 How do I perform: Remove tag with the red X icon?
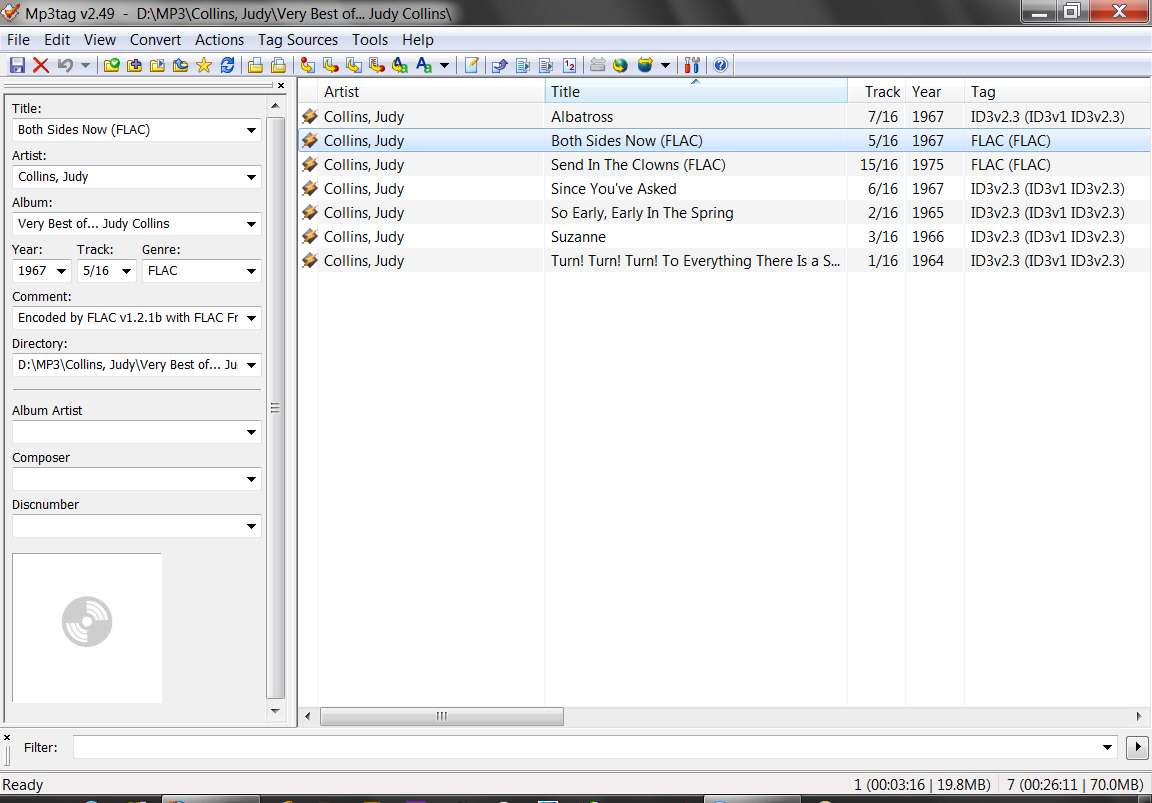click(x=41, y=65)
